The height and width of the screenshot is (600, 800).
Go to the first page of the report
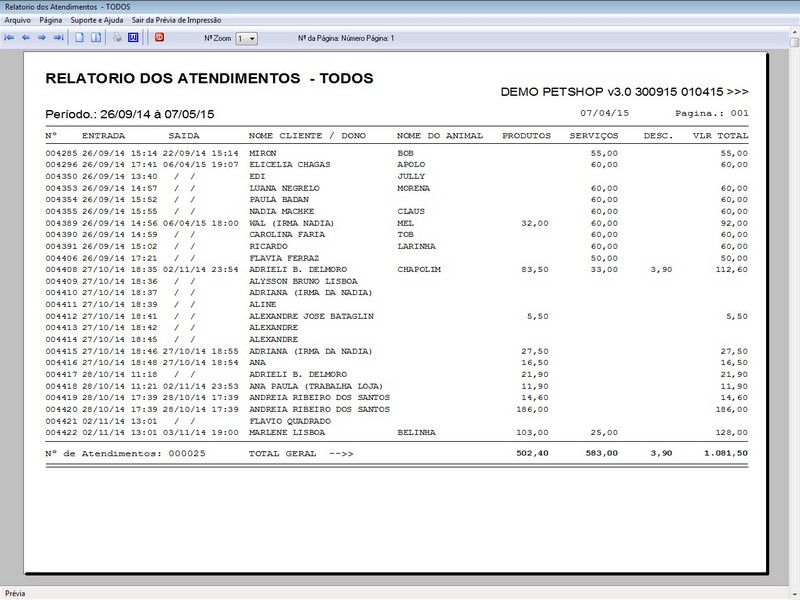point(10,38)
